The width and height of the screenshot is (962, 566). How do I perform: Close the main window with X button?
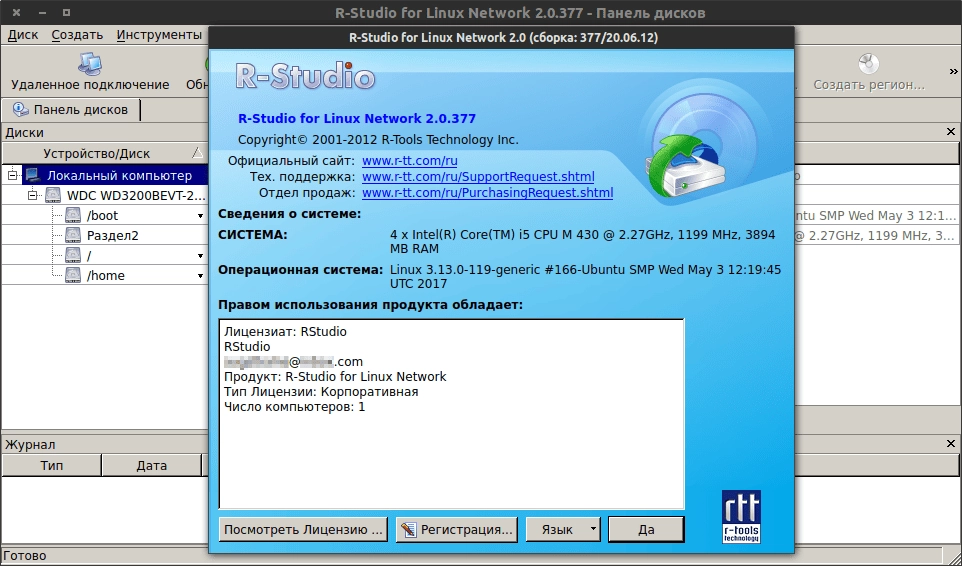click(x=17, y=12)
